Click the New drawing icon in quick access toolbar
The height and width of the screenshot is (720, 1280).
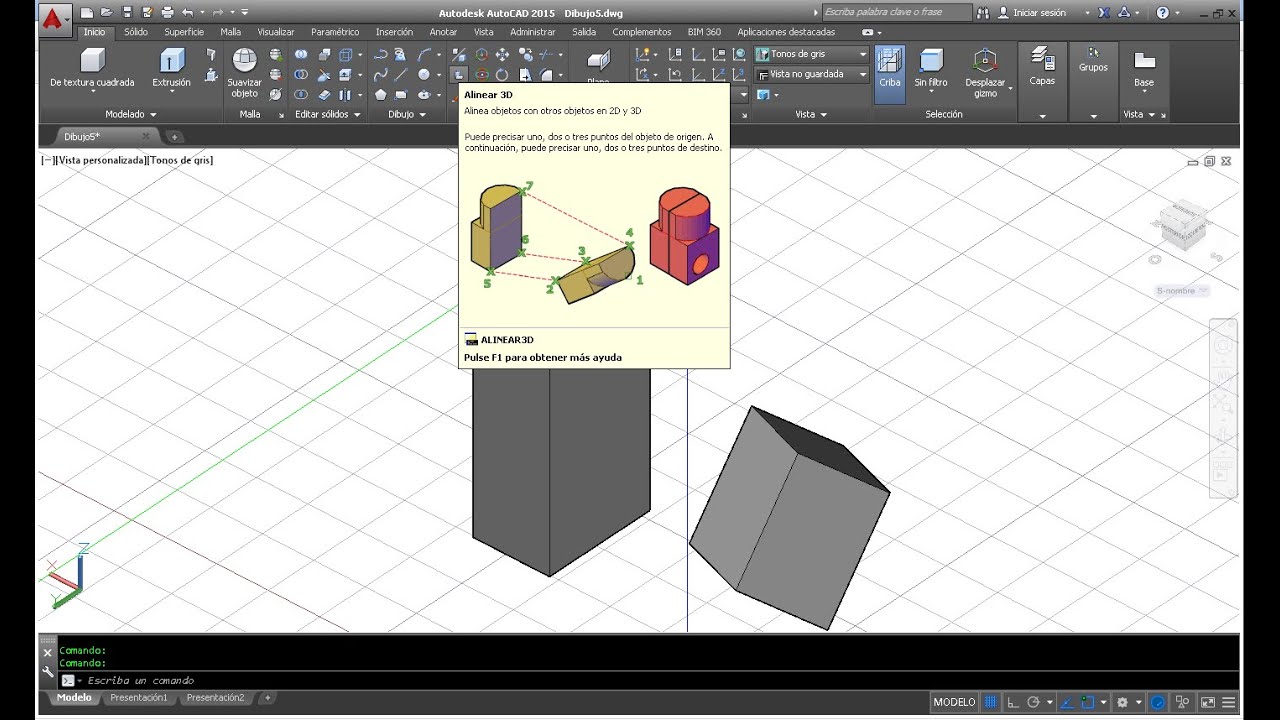pyautogui.click(x=87, y=13)
